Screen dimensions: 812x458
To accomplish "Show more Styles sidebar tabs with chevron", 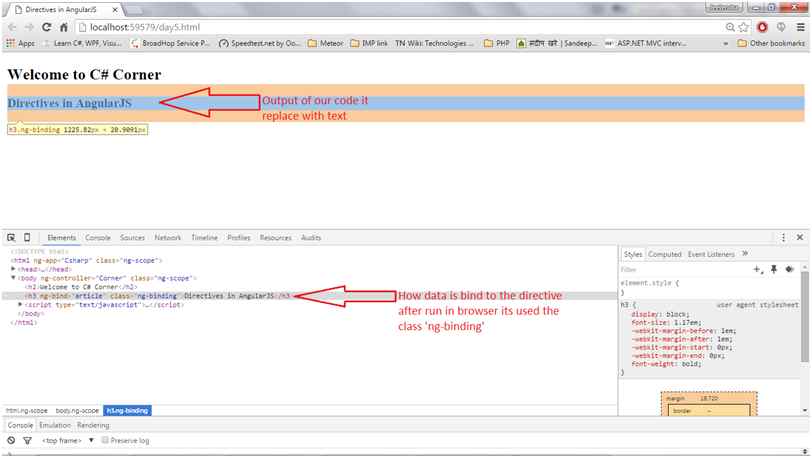I will [745, 254].
